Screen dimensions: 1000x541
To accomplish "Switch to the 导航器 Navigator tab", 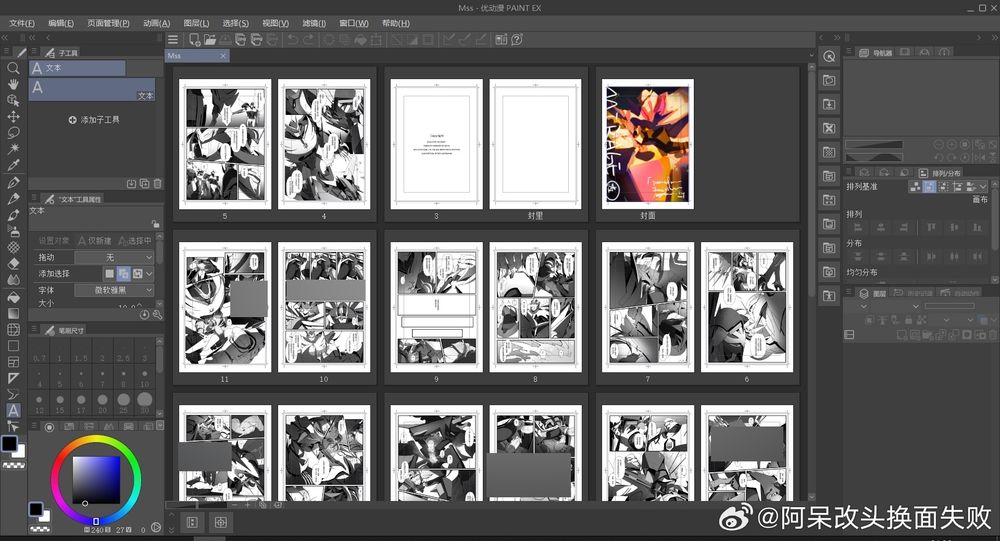I will pyautogui.click(x=876, y=52).
